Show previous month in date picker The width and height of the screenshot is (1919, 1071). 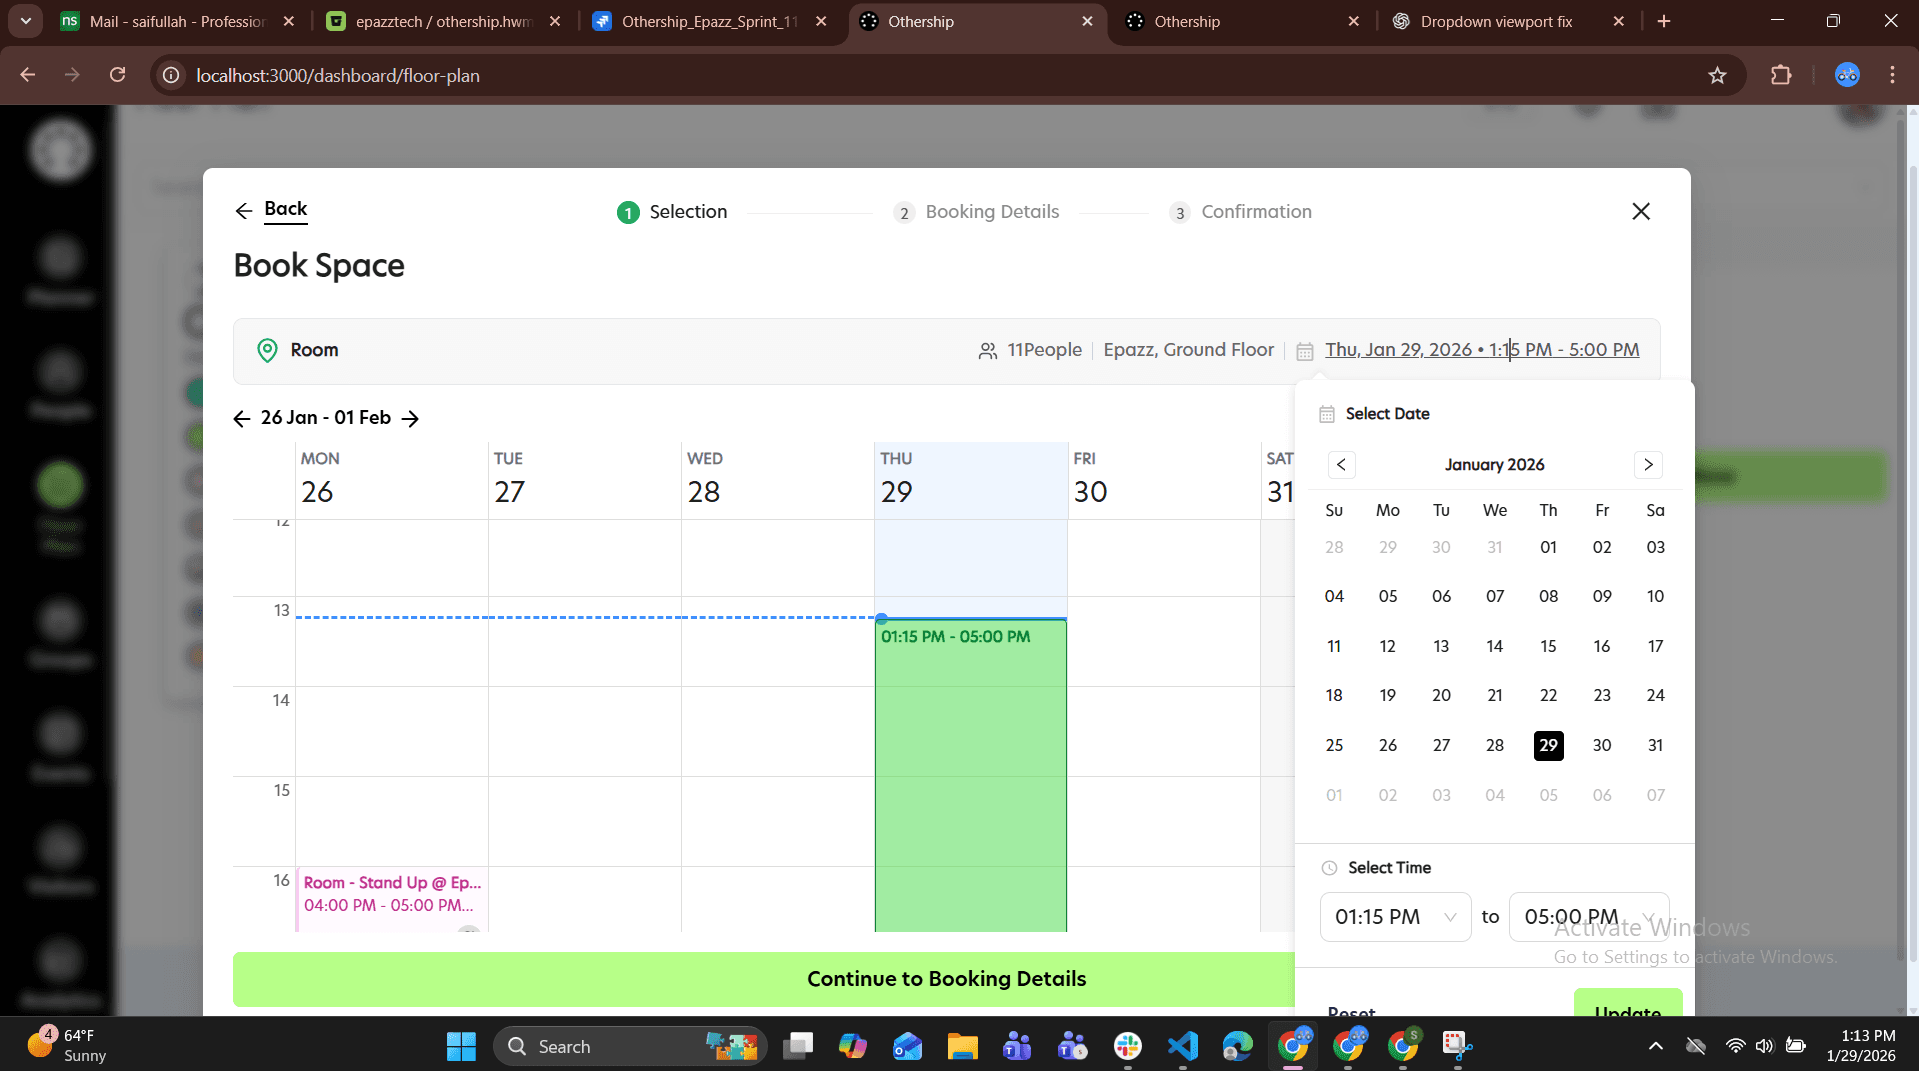pos(1342,465)
